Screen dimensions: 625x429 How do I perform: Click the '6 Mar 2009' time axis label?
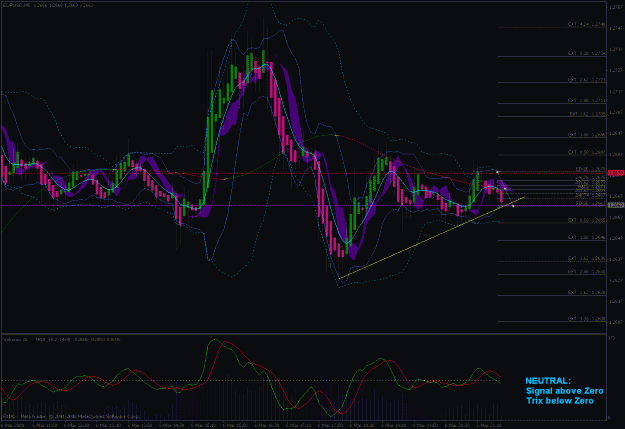coord(13,425)
